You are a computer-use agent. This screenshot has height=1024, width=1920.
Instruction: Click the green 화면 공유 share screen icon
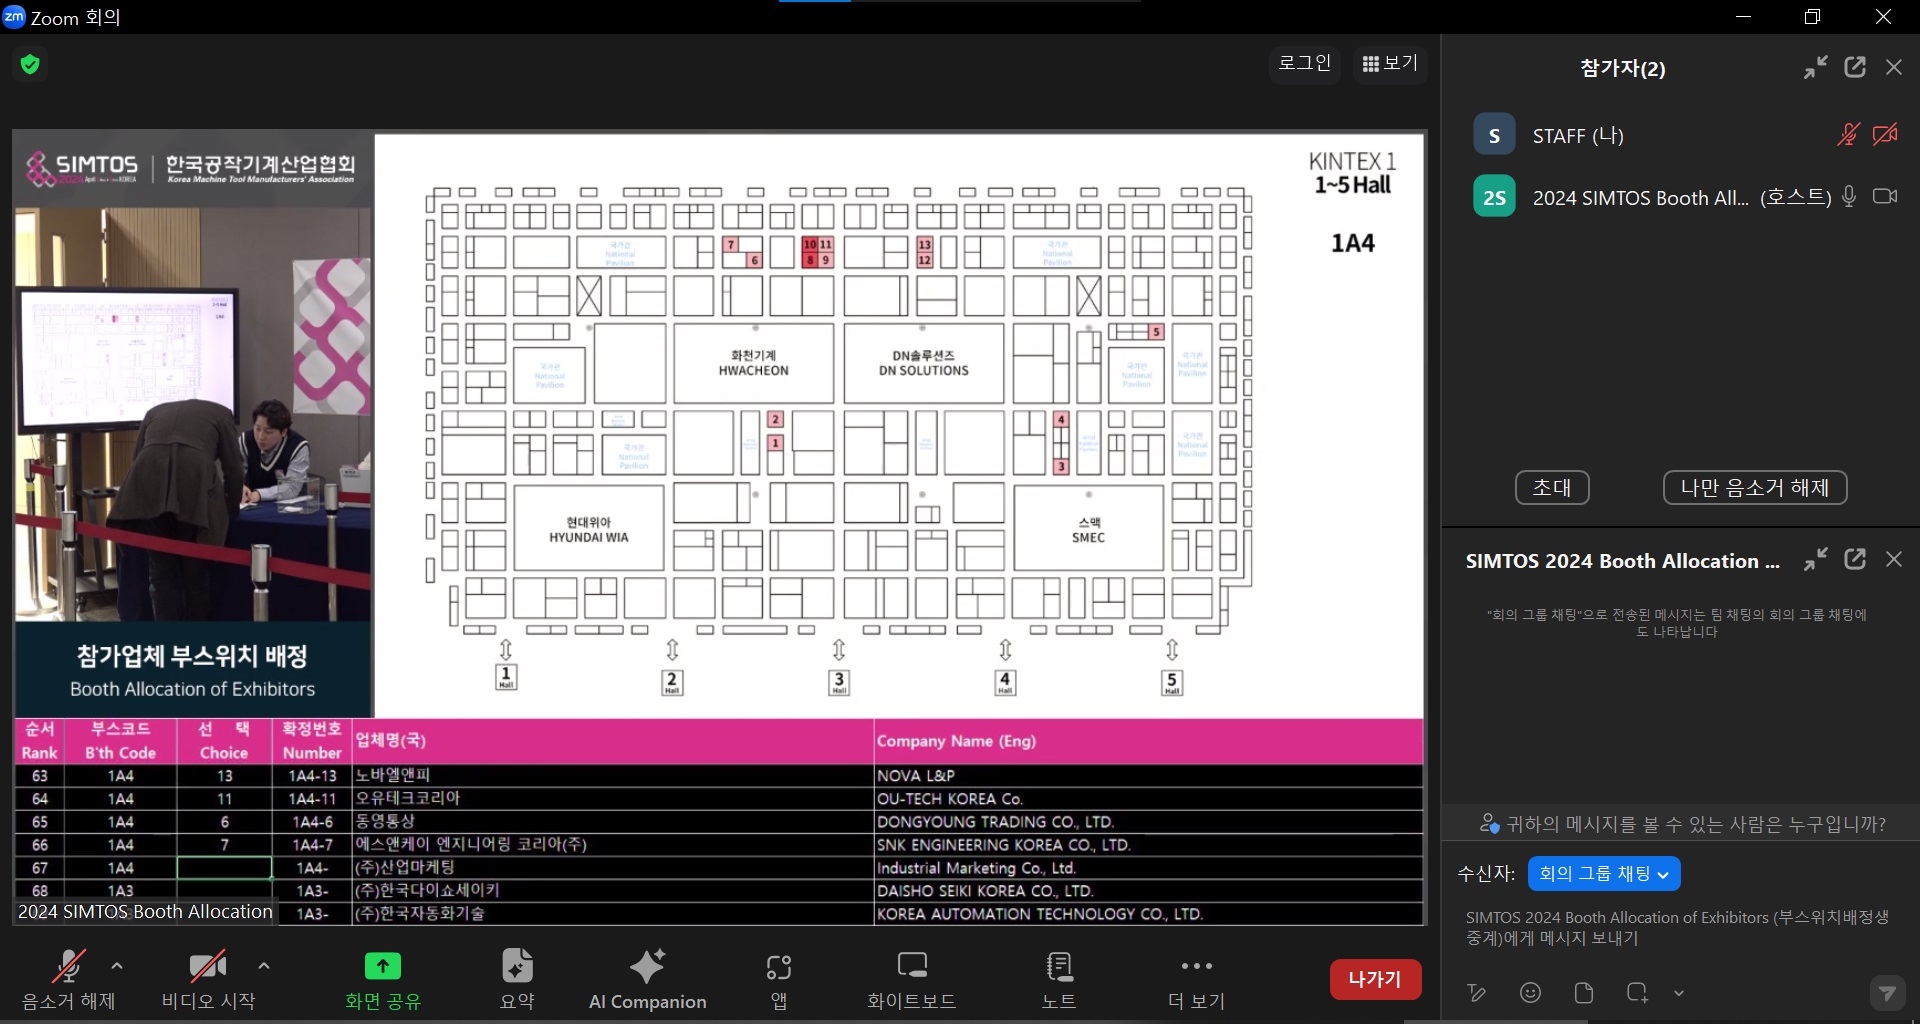click(x=383, y=966)
